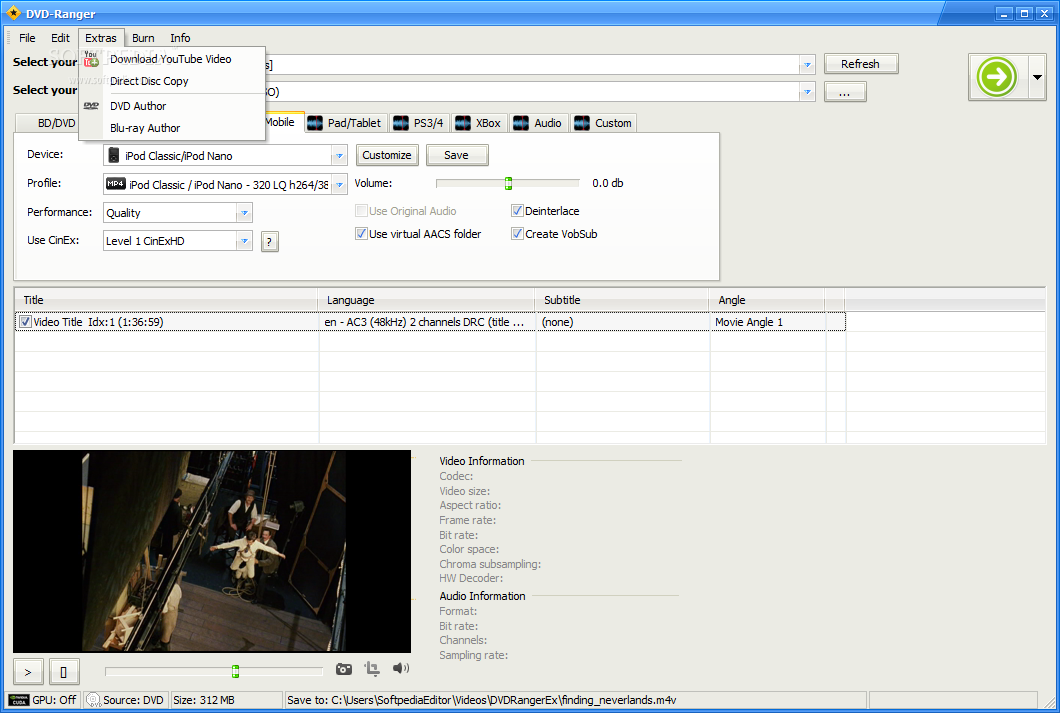Viewport: 1060px width, 713px height.
Task: Toggle the Video Title Idx:1 checkbox
Action: tap(25, 322)
